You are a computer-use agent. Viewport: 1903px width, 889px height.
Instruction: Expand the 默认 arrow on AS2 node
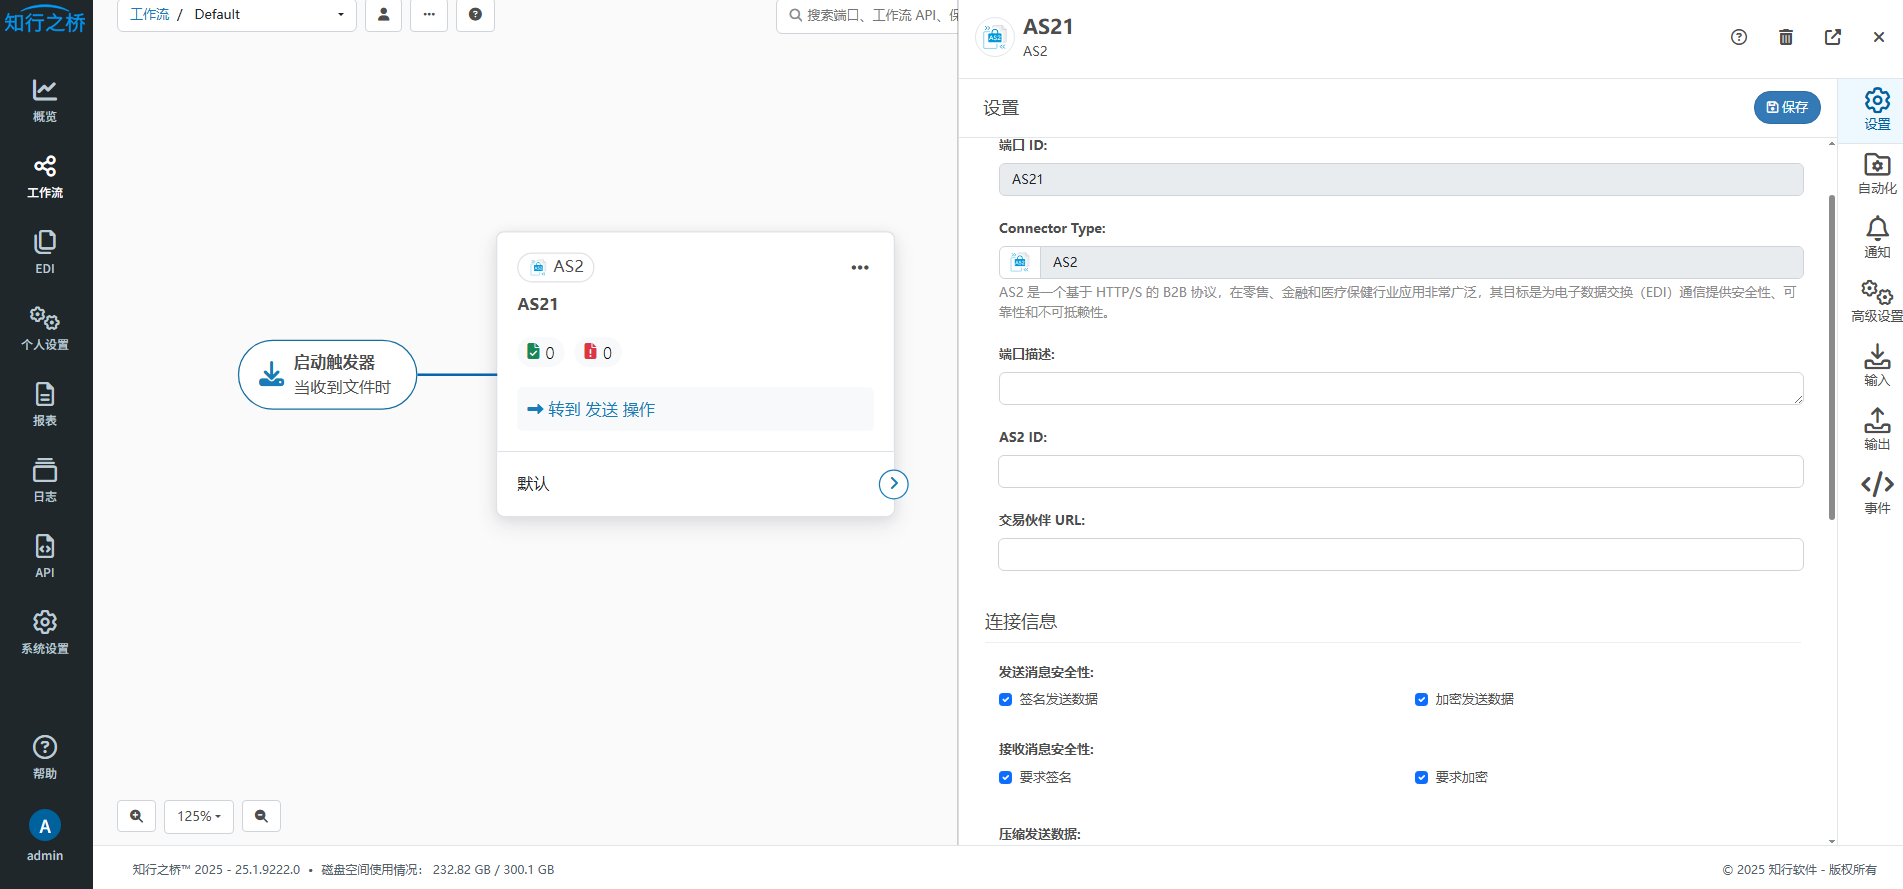(x=893, y=484)
